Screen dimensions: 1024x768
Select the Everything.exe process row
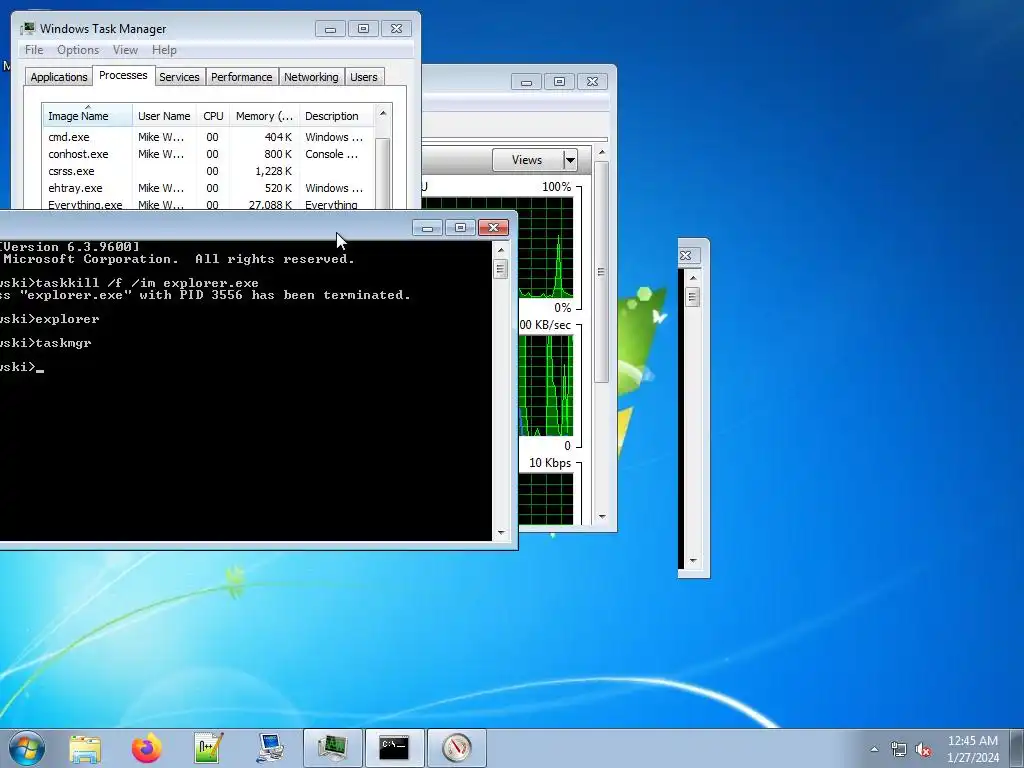(208, 204)
